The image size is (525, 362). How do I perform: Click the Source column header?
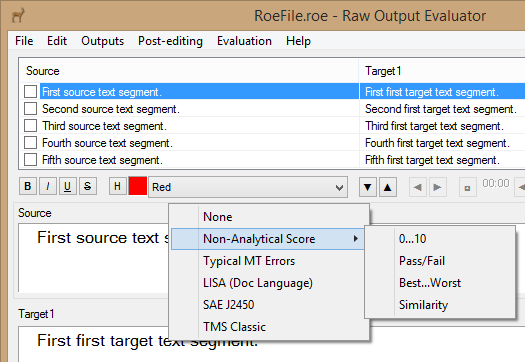(x=189, y=71)
